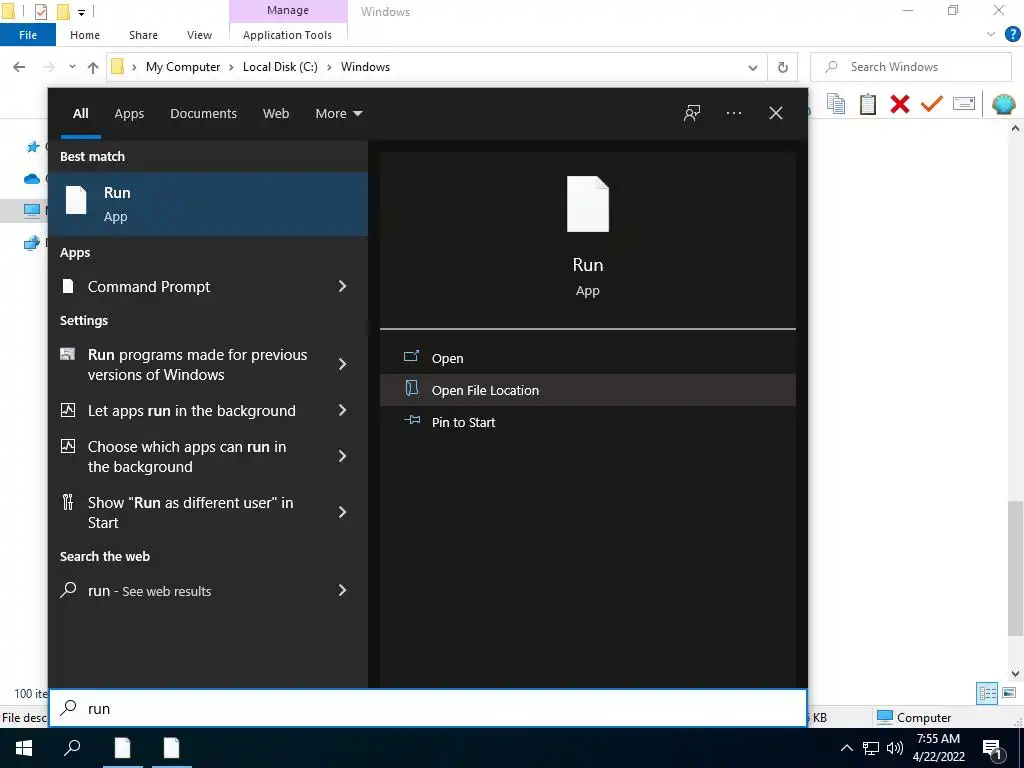
Task: Click the search box containing run
Action: coord(428,708)
